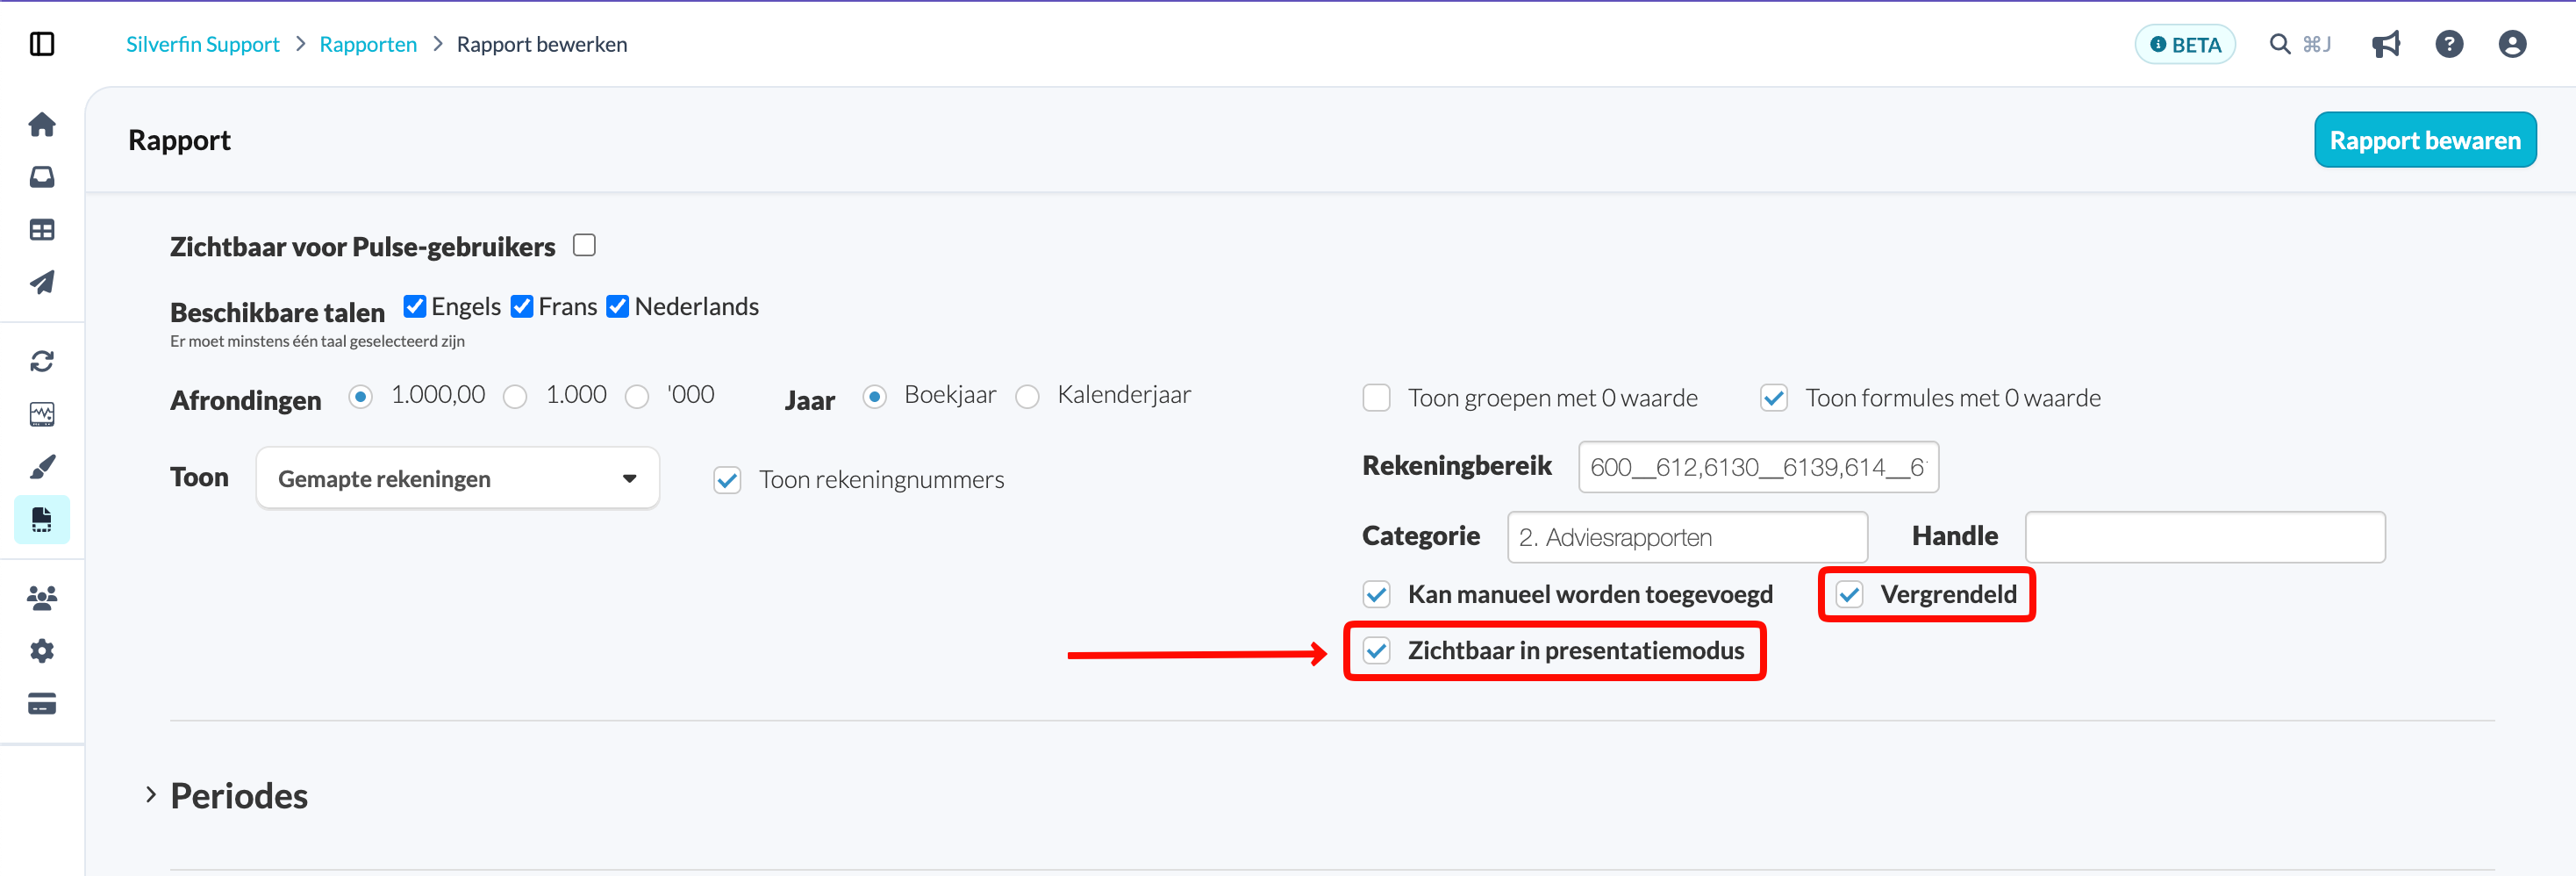Image resolution: width=2576 pixels, height=876 pixels.
Task: Click the paper plane sidebar icon
Action: (x=42, y=282)
